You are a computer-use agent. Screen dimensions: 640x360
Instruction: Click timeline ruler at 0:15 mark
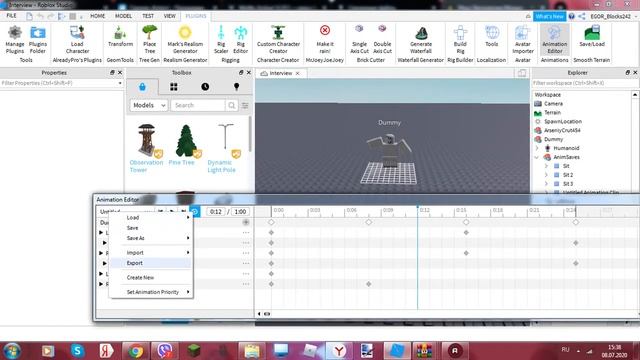461,210
